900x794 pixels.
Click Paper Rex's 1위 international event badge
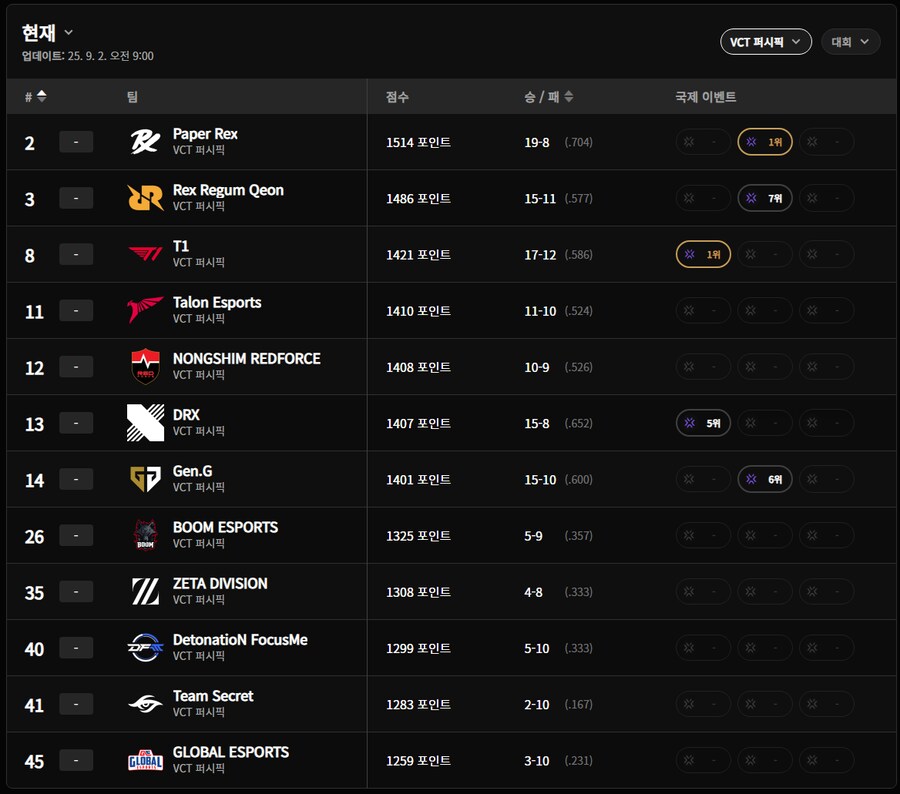[x=765, y=142]
